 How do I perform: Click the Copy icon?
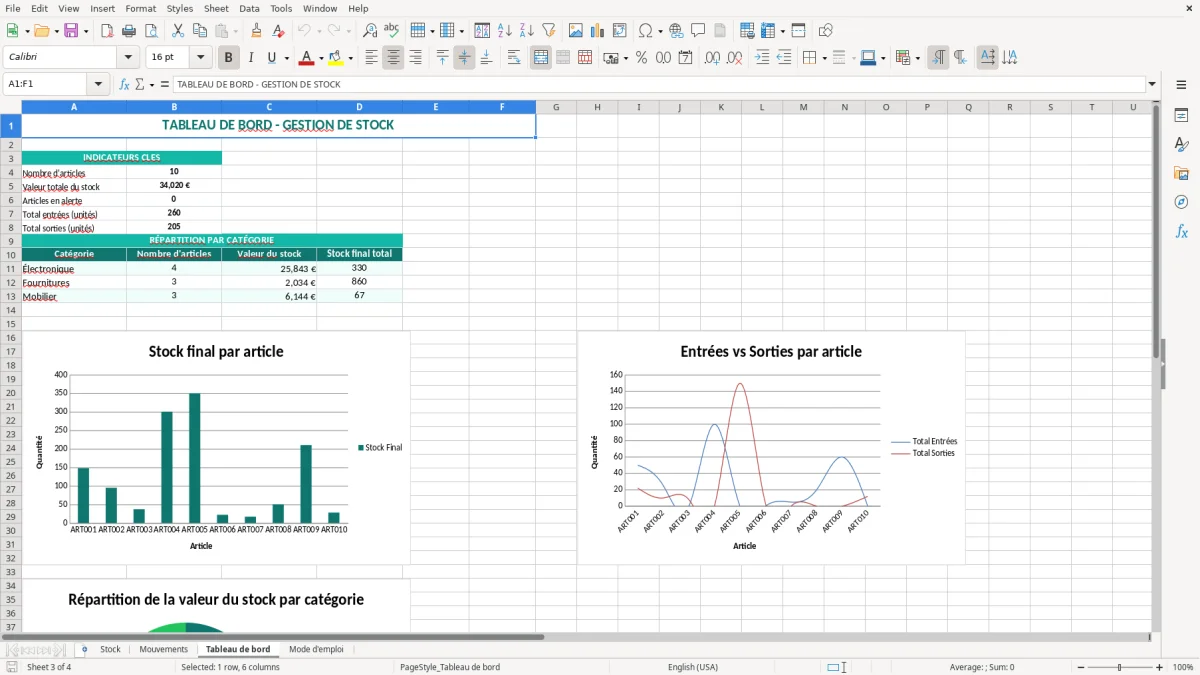[199, 31]
